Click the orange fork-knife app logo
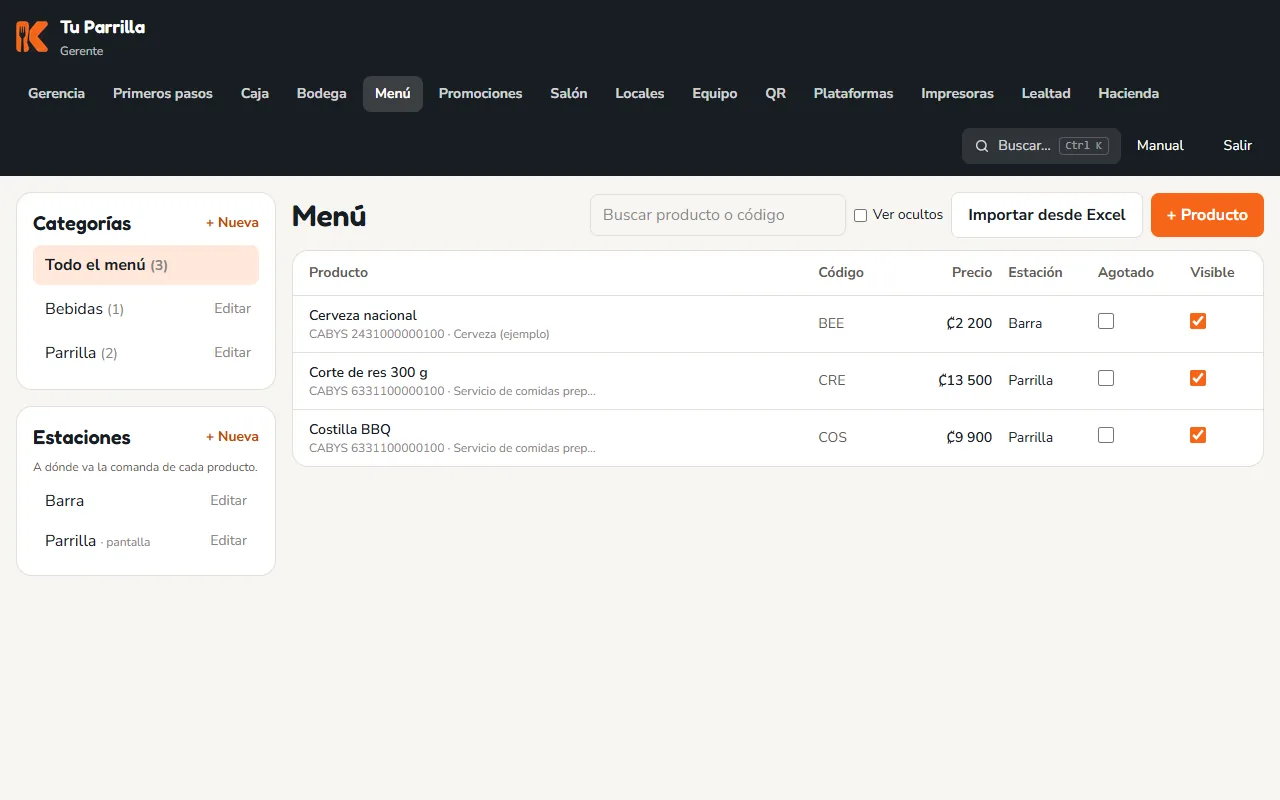Image resolution: width=1280 pixels, height=800 pixels. [x=32, y=36]
